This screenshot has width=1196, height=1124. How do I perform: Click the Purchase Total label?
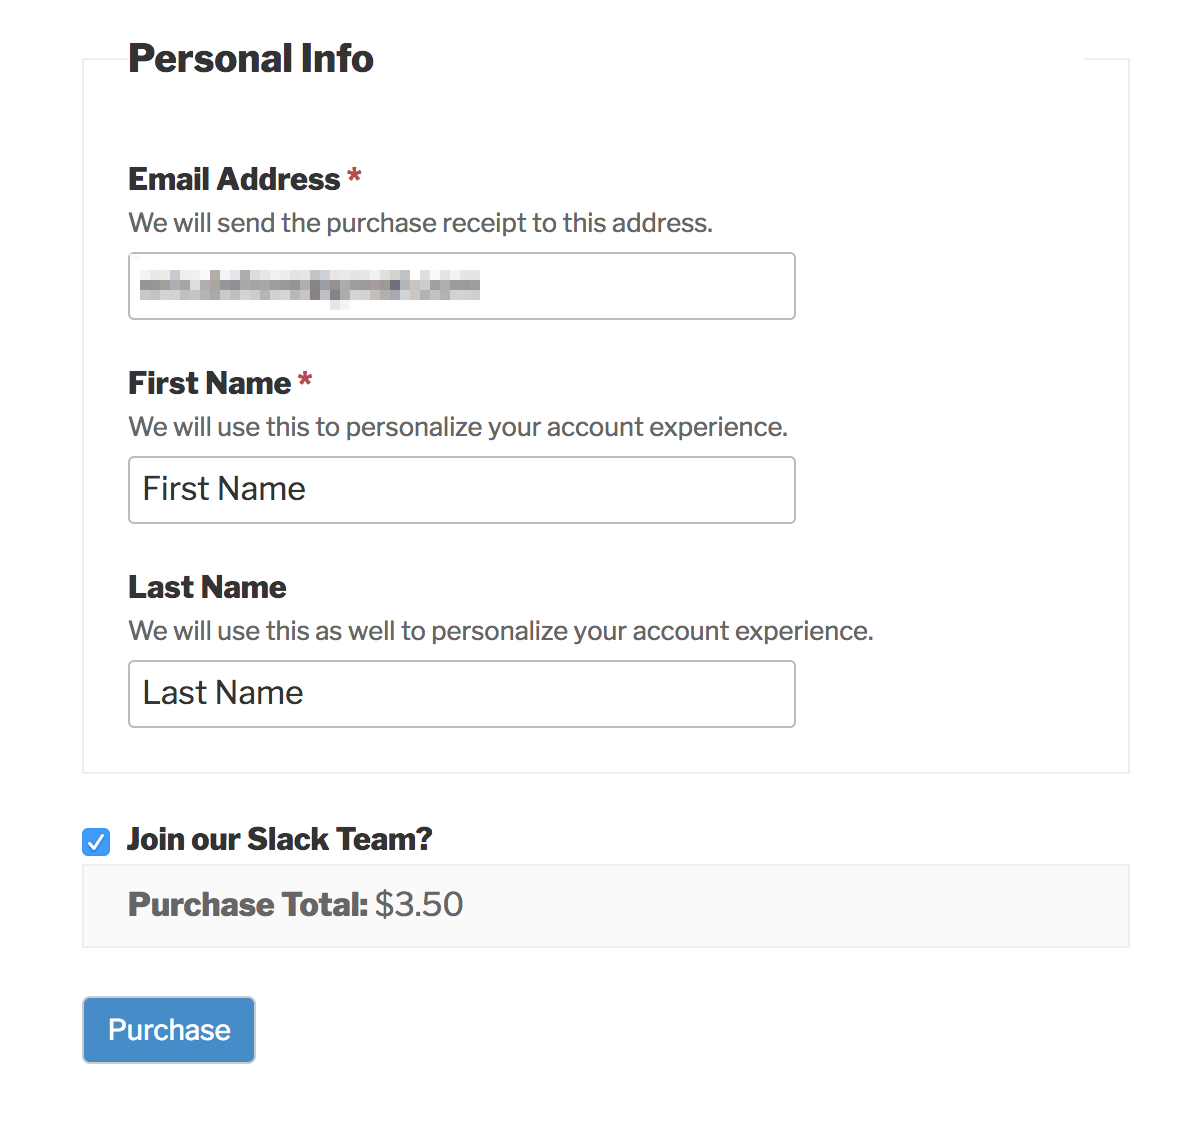pos(248,905)
